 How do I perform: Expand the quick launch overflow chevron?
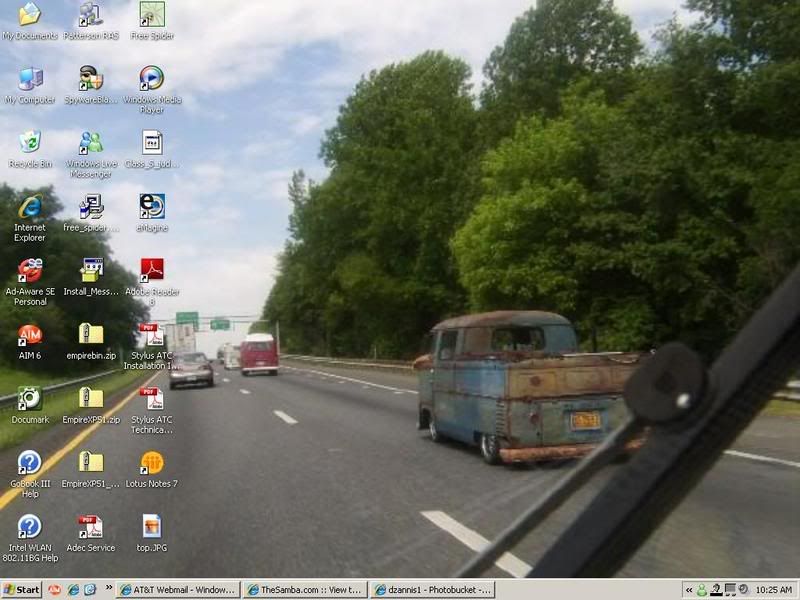pyautogui.click(x=109, y=588)
